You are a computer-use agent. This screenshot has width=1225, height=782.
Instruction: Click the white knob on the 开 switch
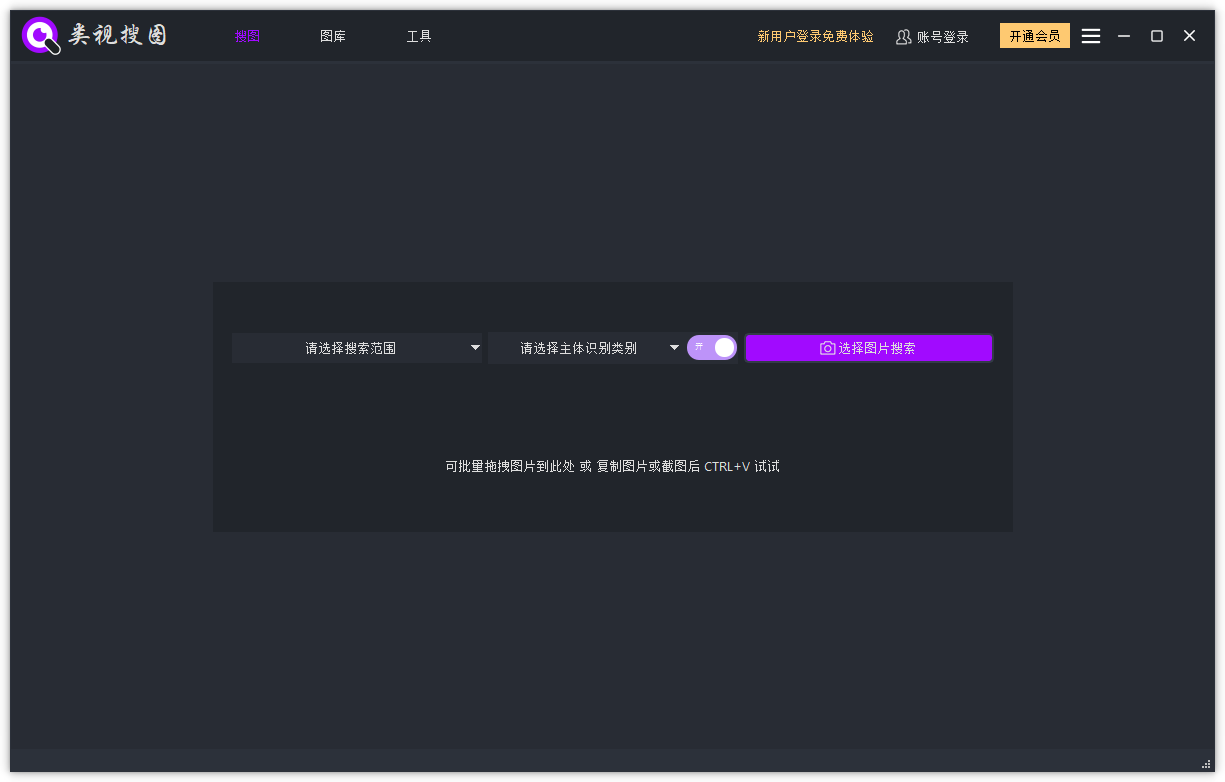click(722, 347)
